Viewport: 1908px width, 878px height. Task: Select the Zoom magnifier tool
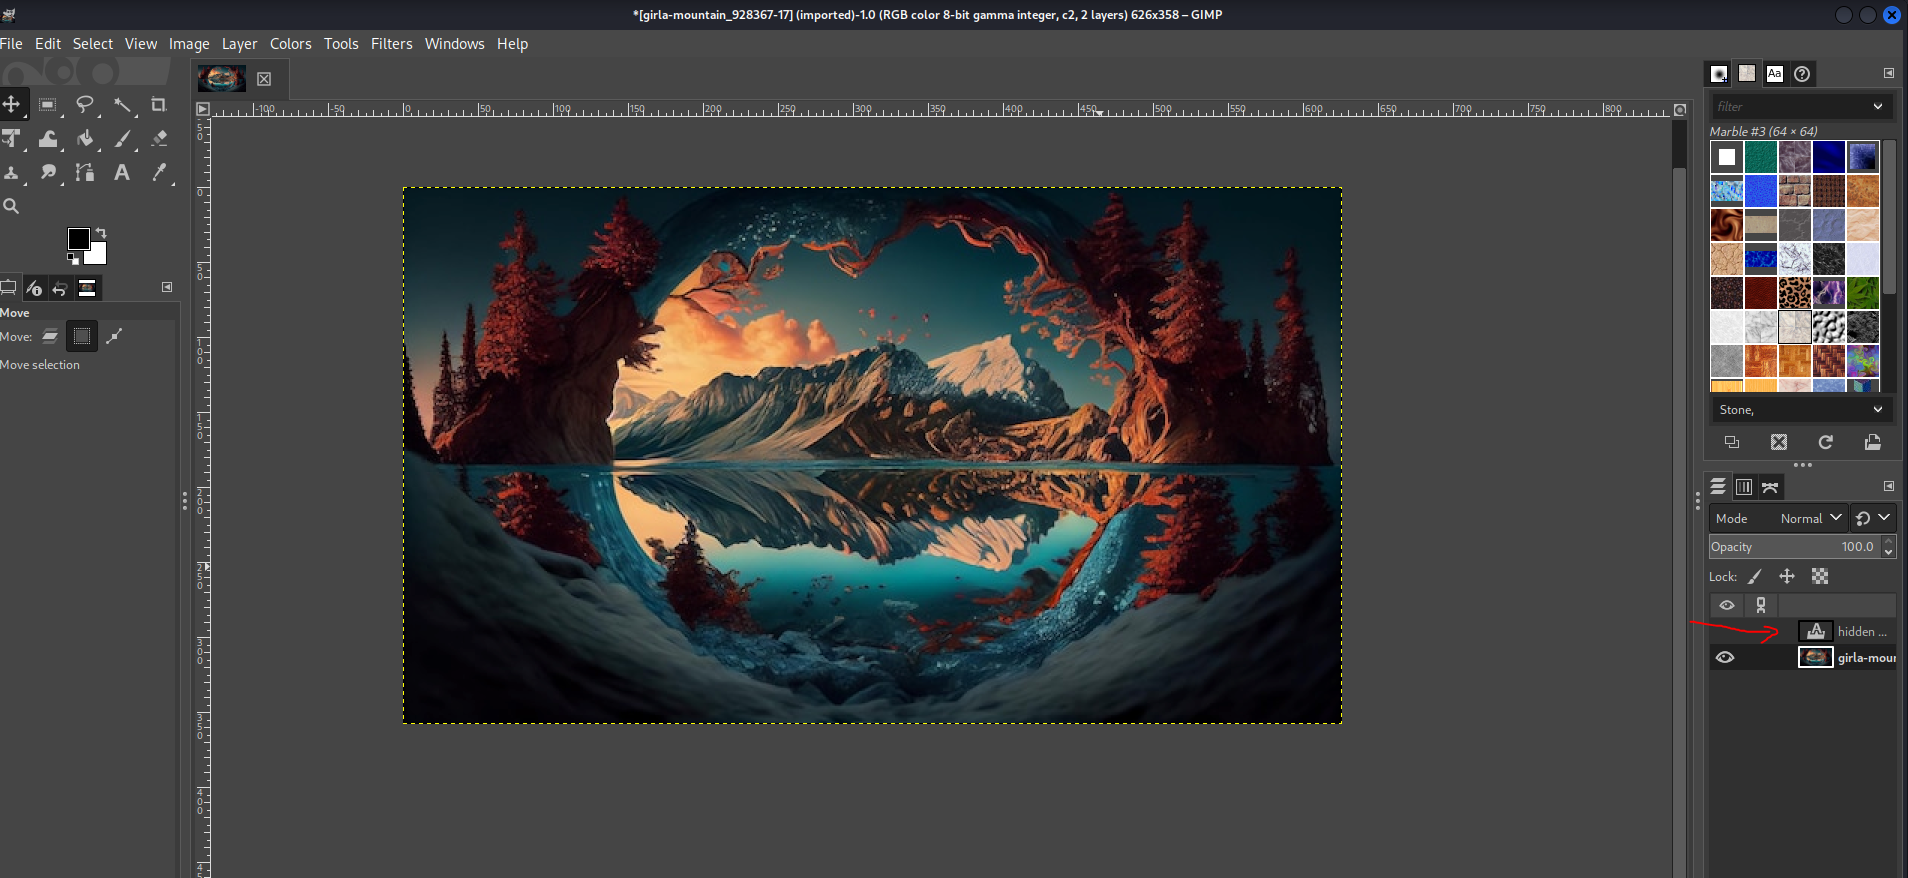[x=11, y=206]
